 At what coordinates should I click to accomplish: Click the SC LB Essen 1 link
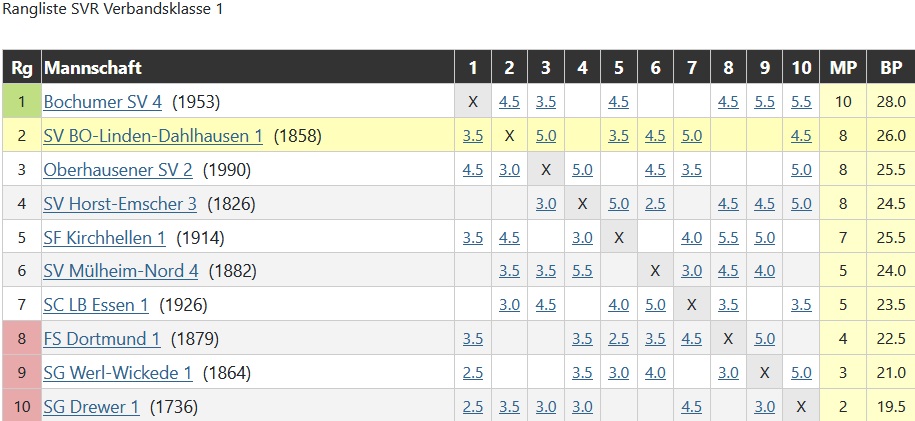tap(96, 305)
